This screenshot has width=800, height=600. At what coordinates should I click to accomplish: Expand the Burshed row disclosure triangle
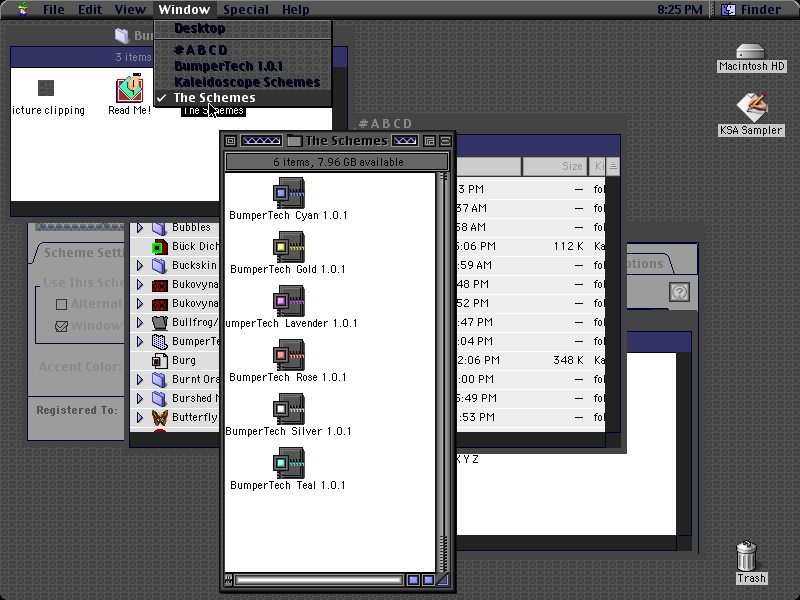click(x=140, y=398)
